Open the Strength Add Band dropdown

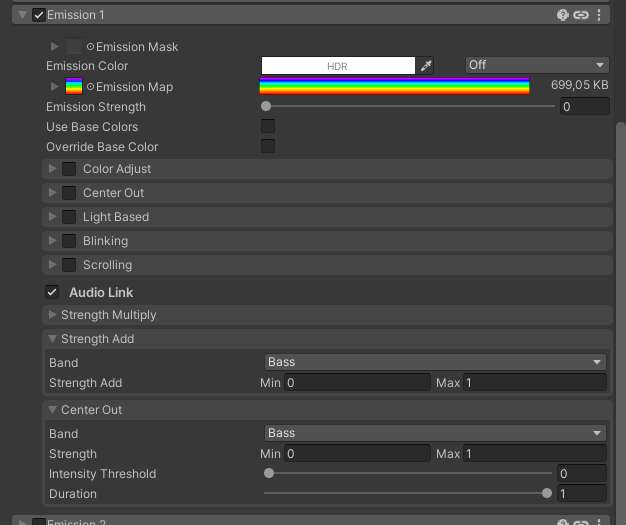435,362
